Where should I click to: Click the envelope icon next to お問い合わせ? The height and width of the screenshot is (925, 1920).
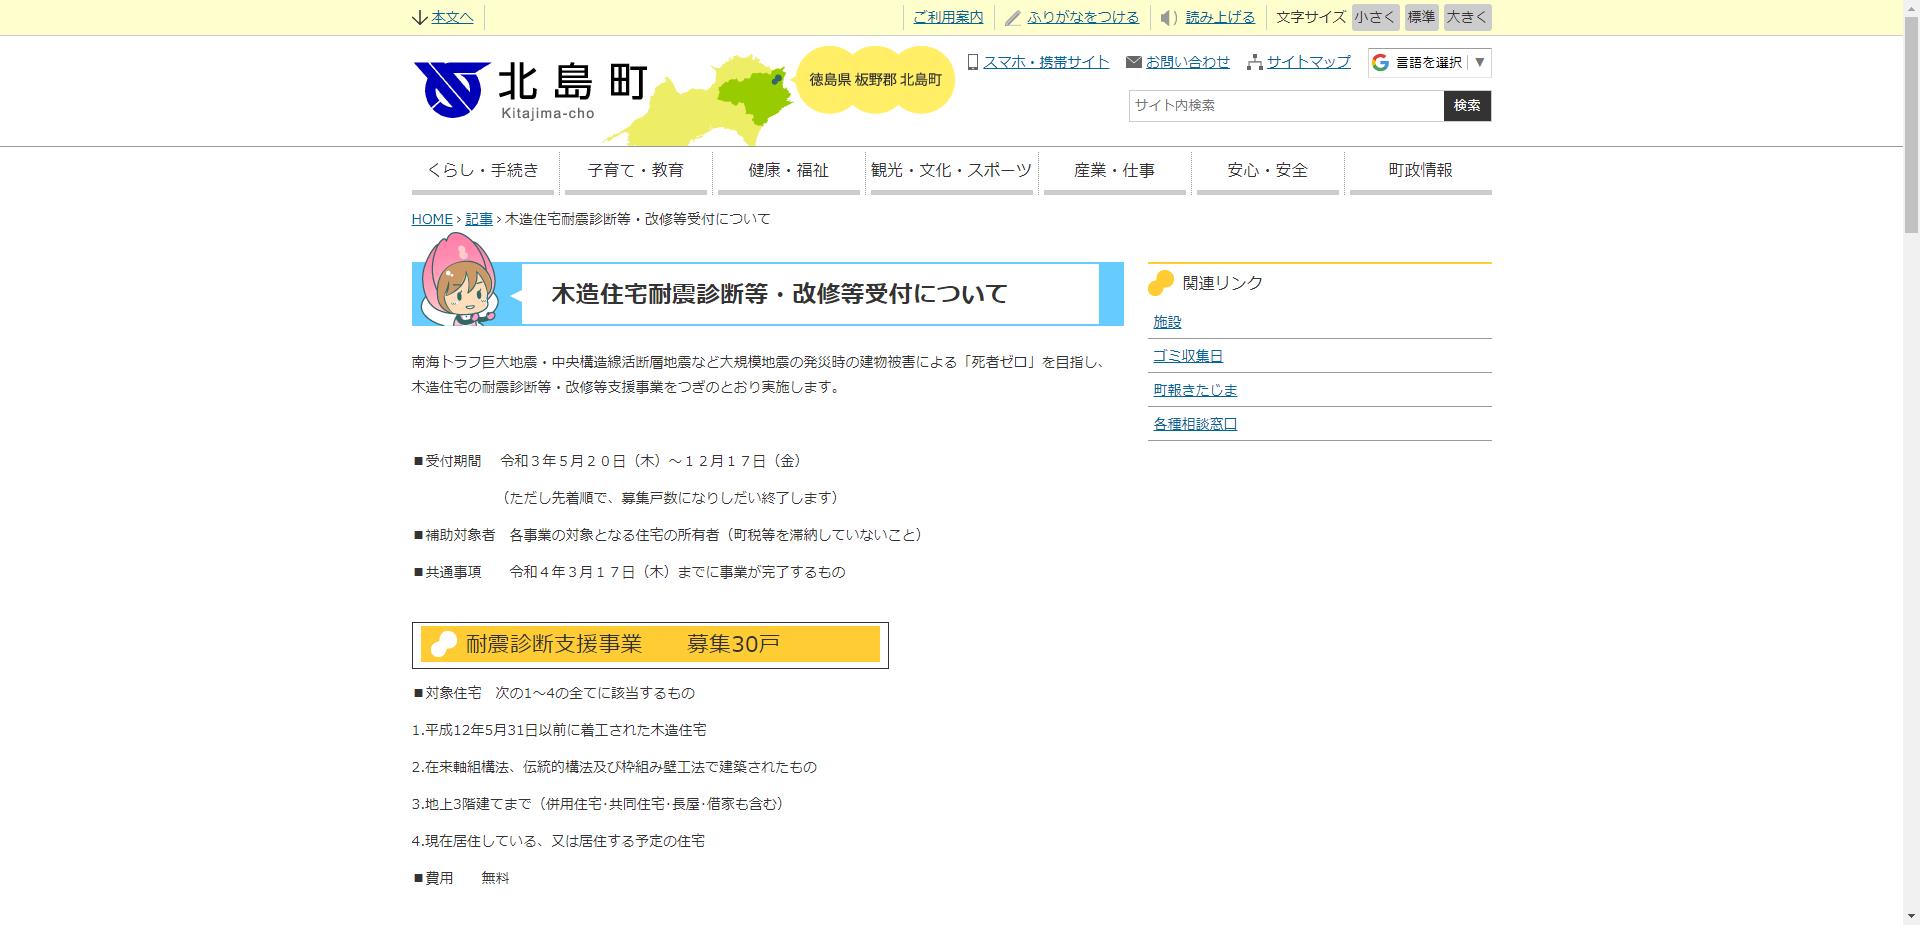[x=1133, y=62]
